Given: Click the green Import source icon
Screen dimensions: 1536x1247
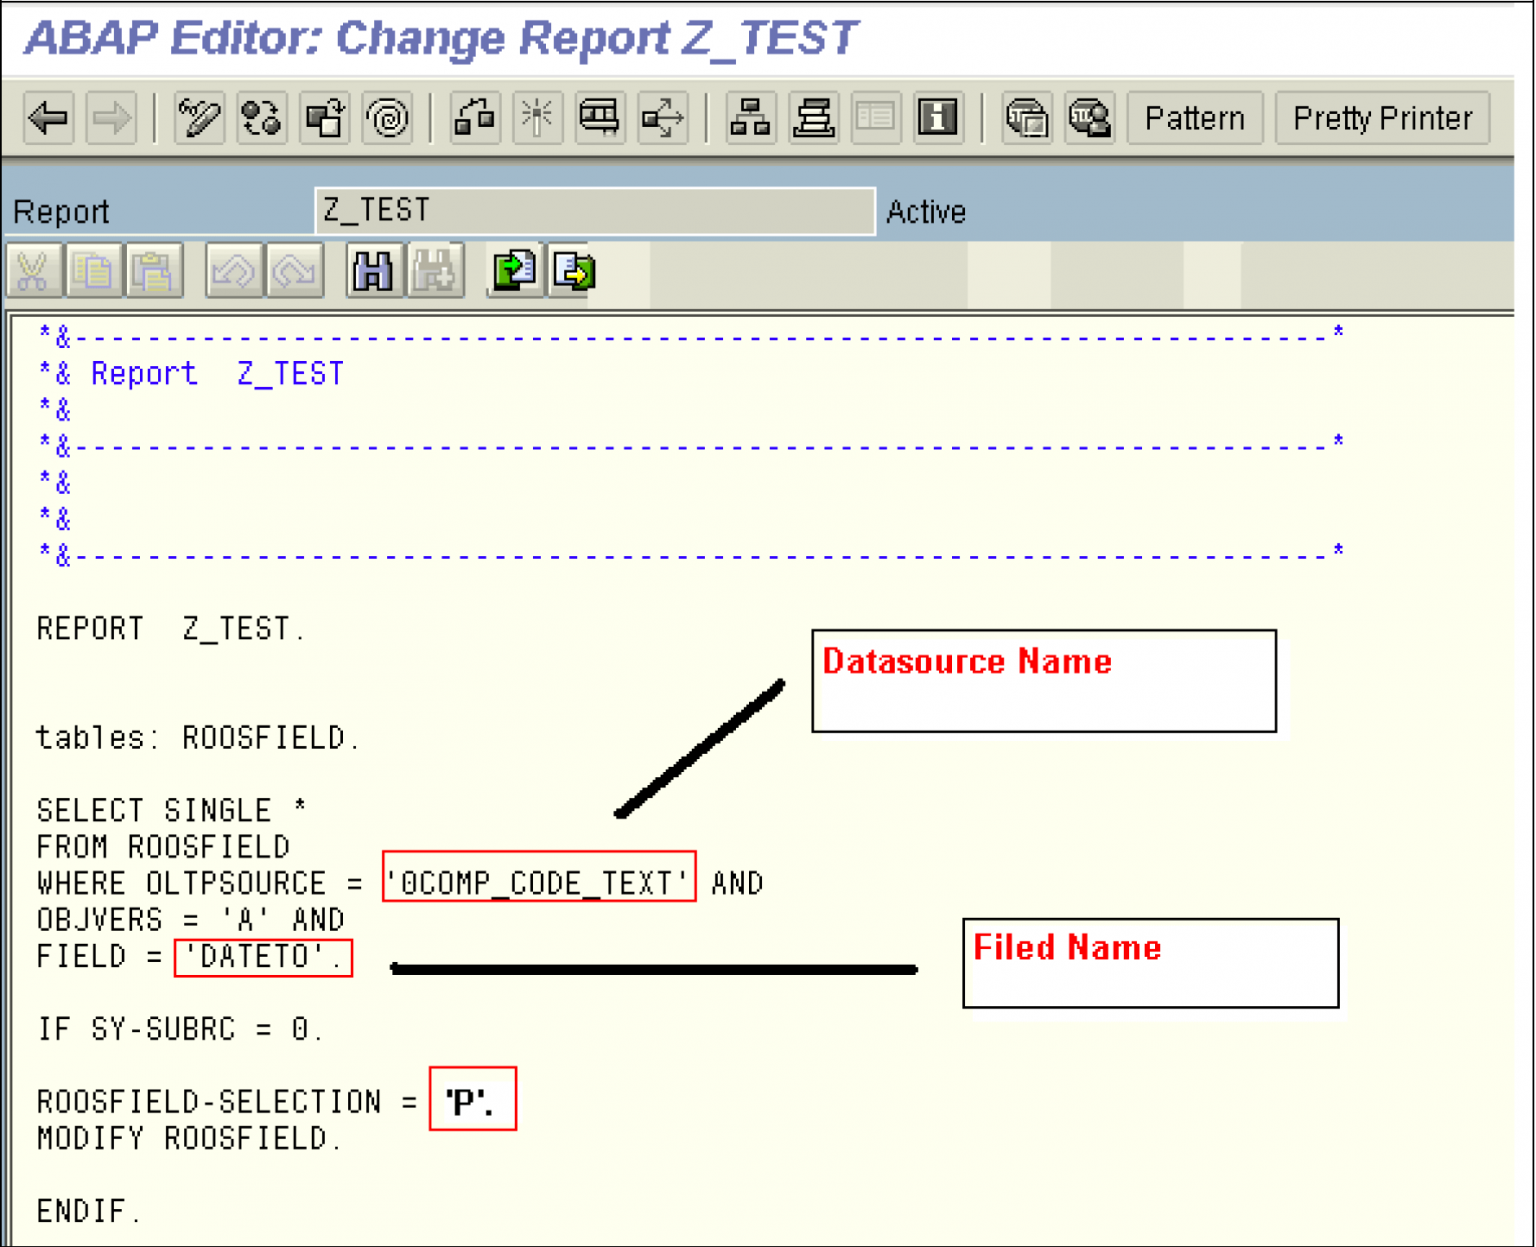Looking at the screenshot, I should (514, 270).
